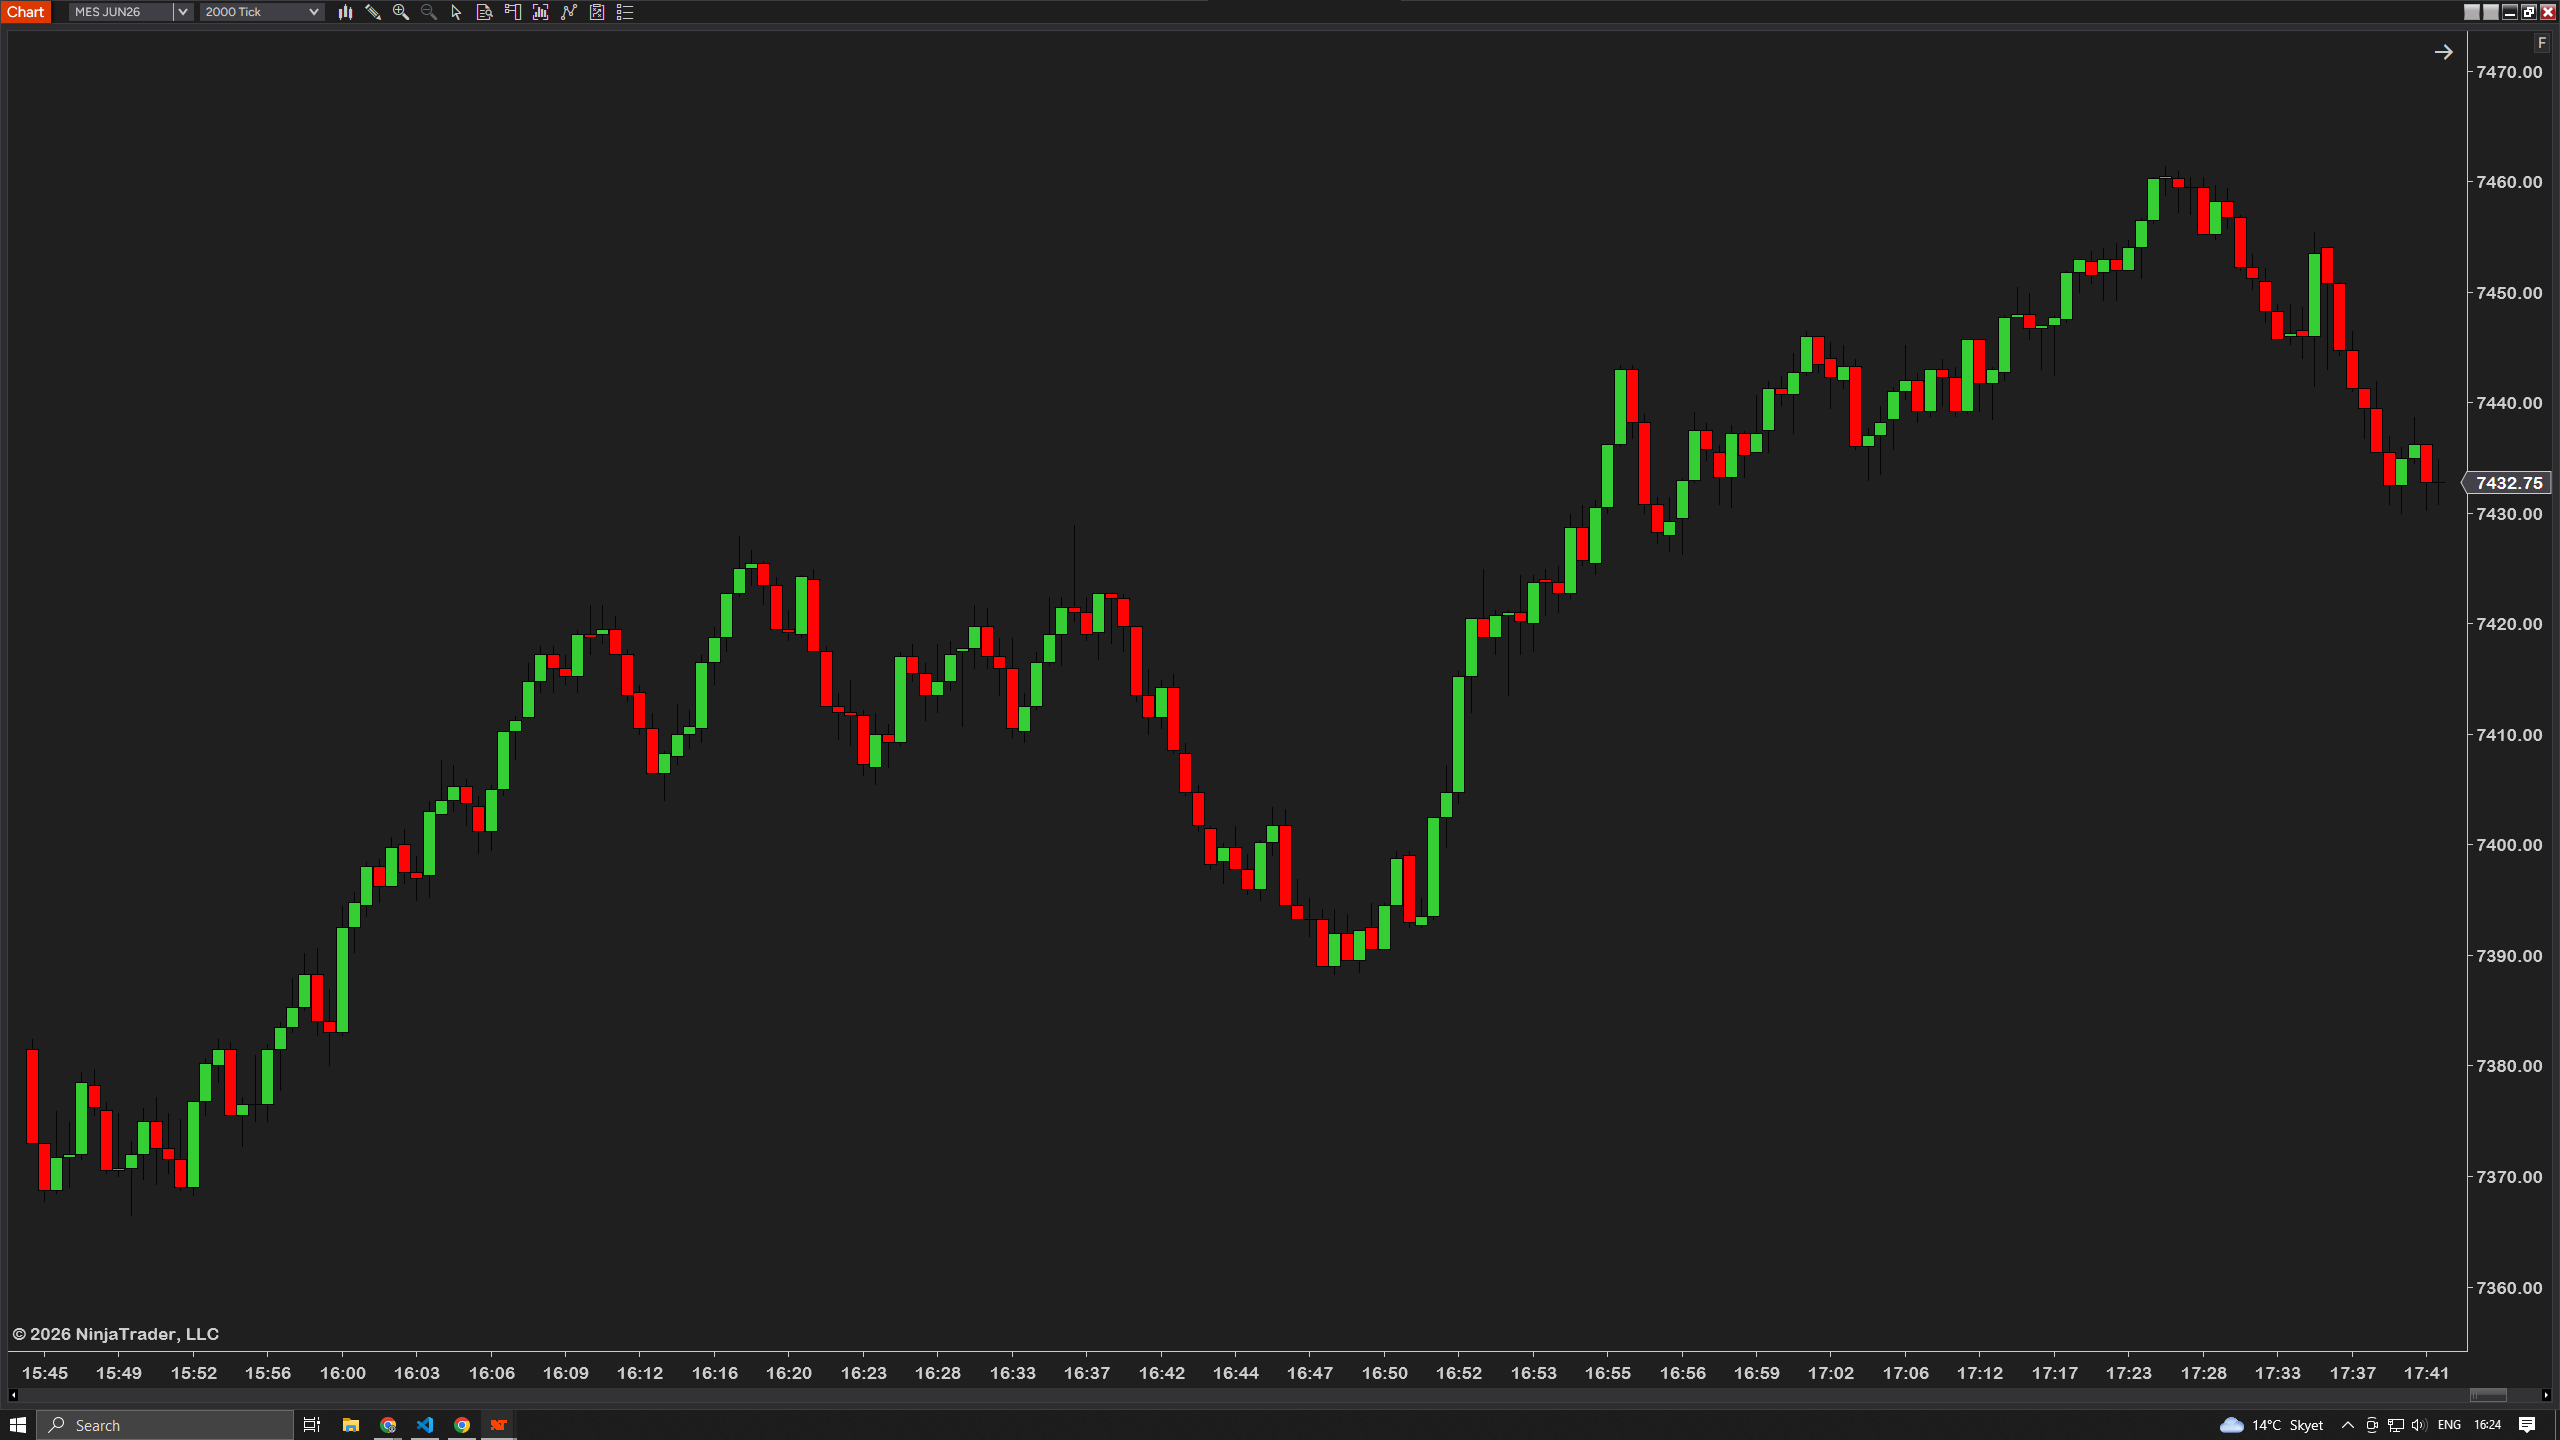Open the Indicators line-graph icon
The image size is (2560, 1440).
click(x=569, y=12)
